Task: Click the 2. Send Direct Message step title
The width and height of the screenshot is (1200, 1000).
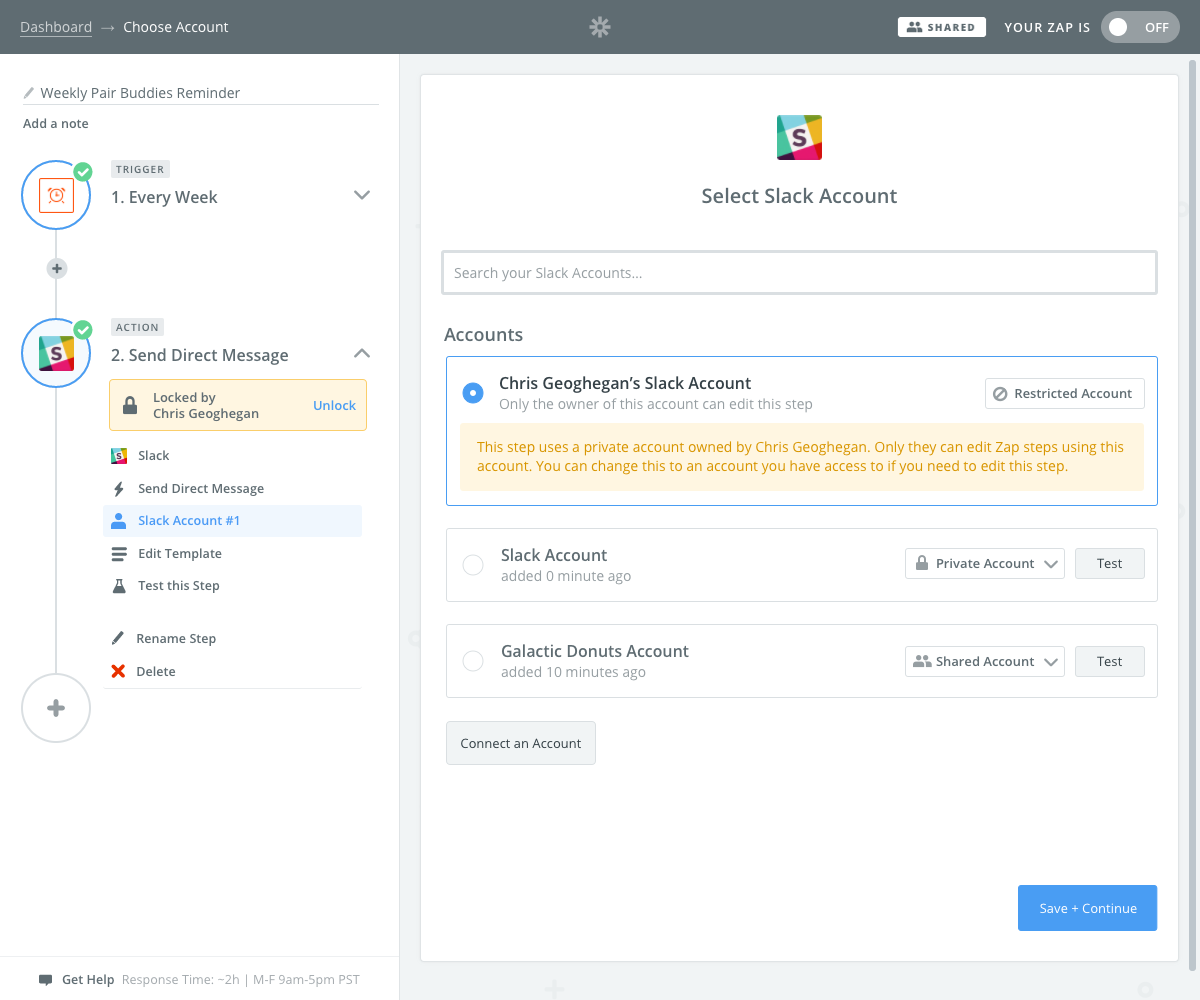Action: pyautogui.click(x=200, y=355)
